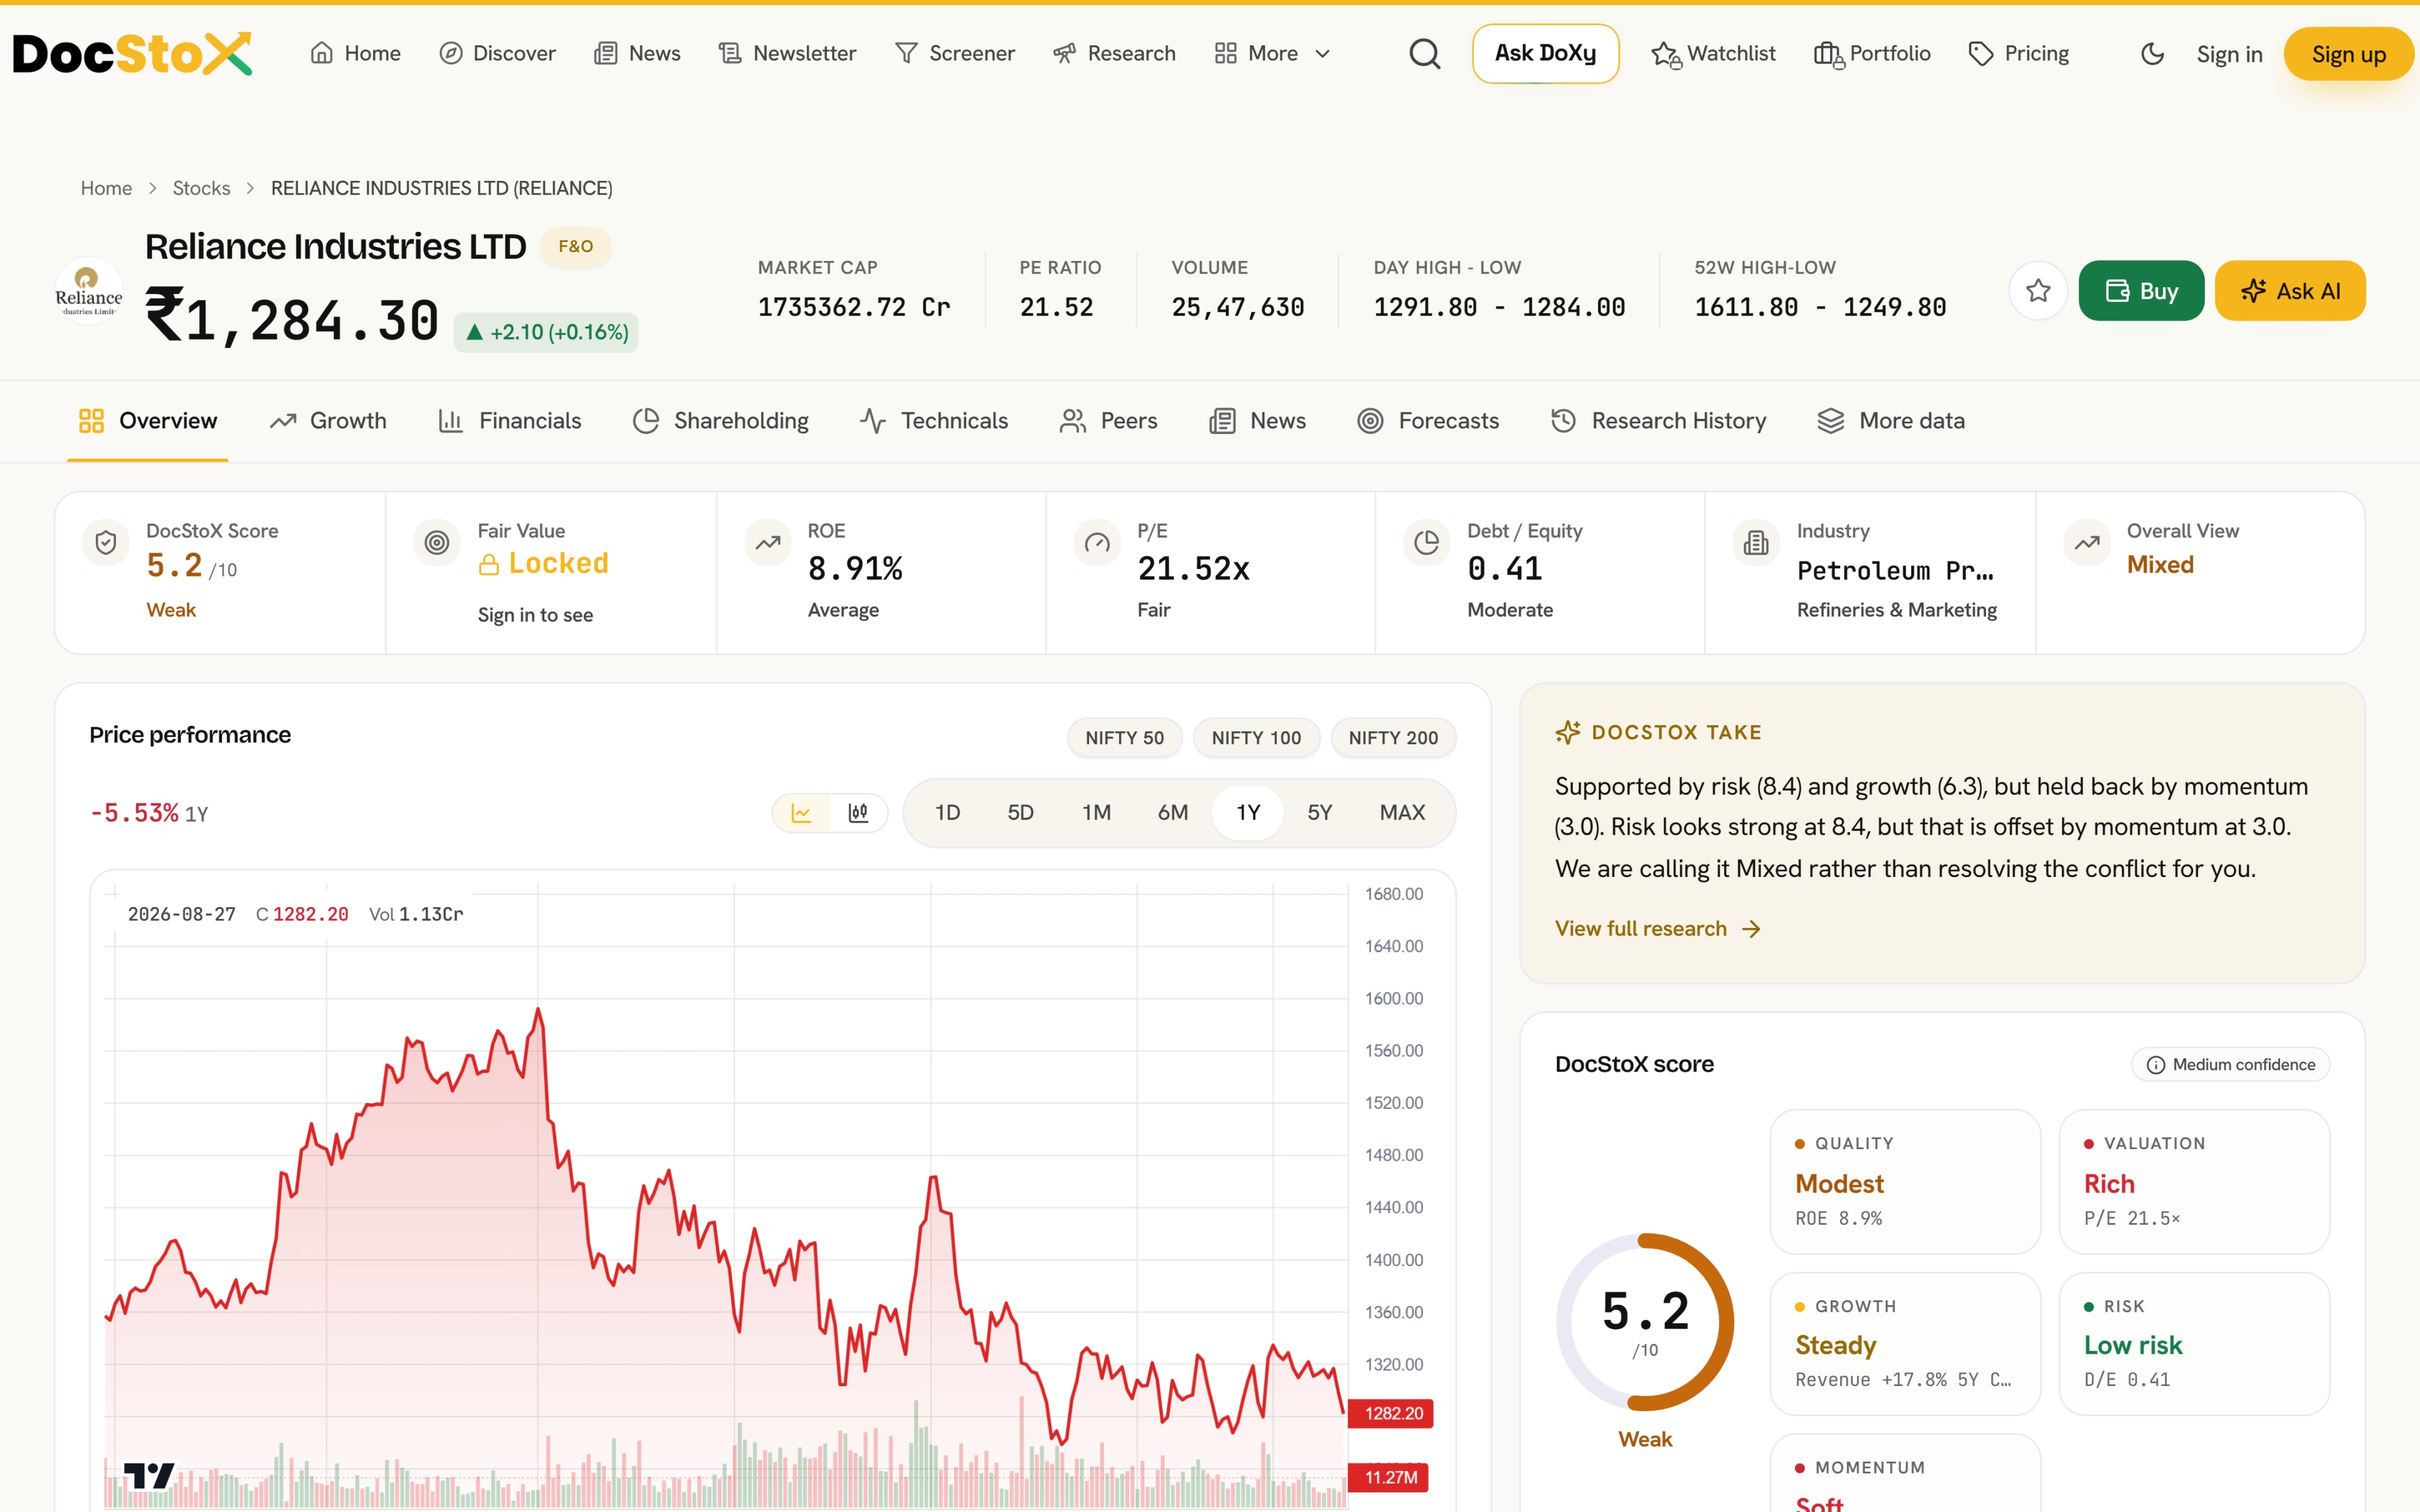The height and width of the screenshot is (1512, 2420).
Task: Click the ROE trend icon
Action: (x=768, y=543)
